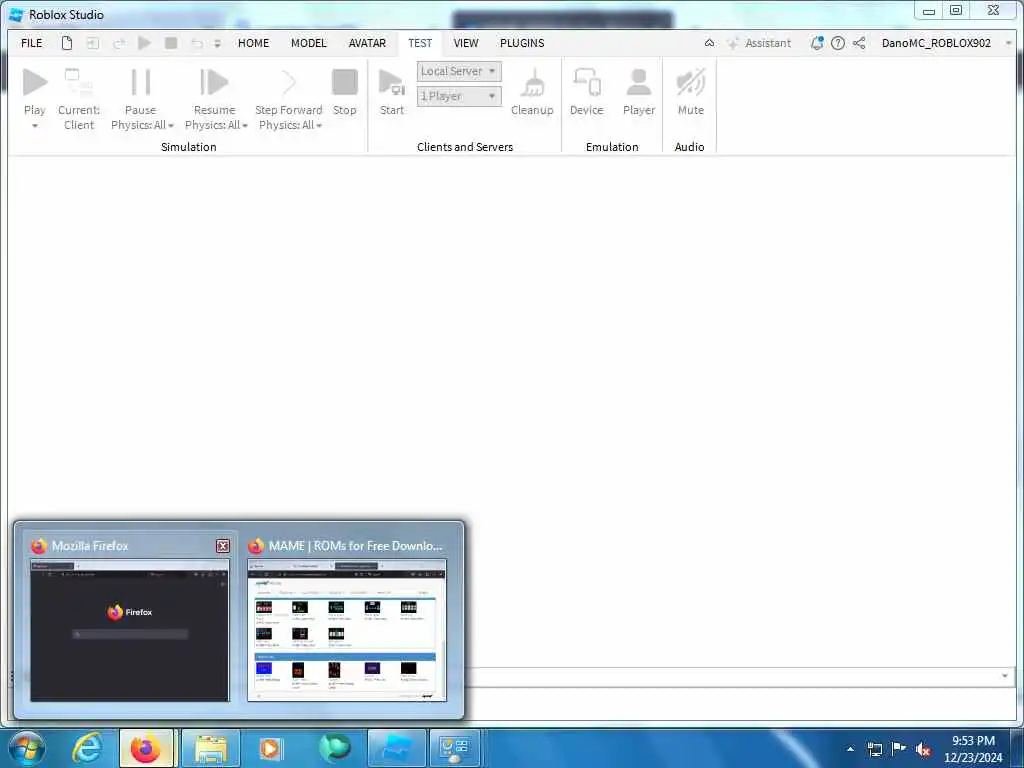The image size is (1024, 768).
Task: Open the Action Center flag icon
Action: 899,749
